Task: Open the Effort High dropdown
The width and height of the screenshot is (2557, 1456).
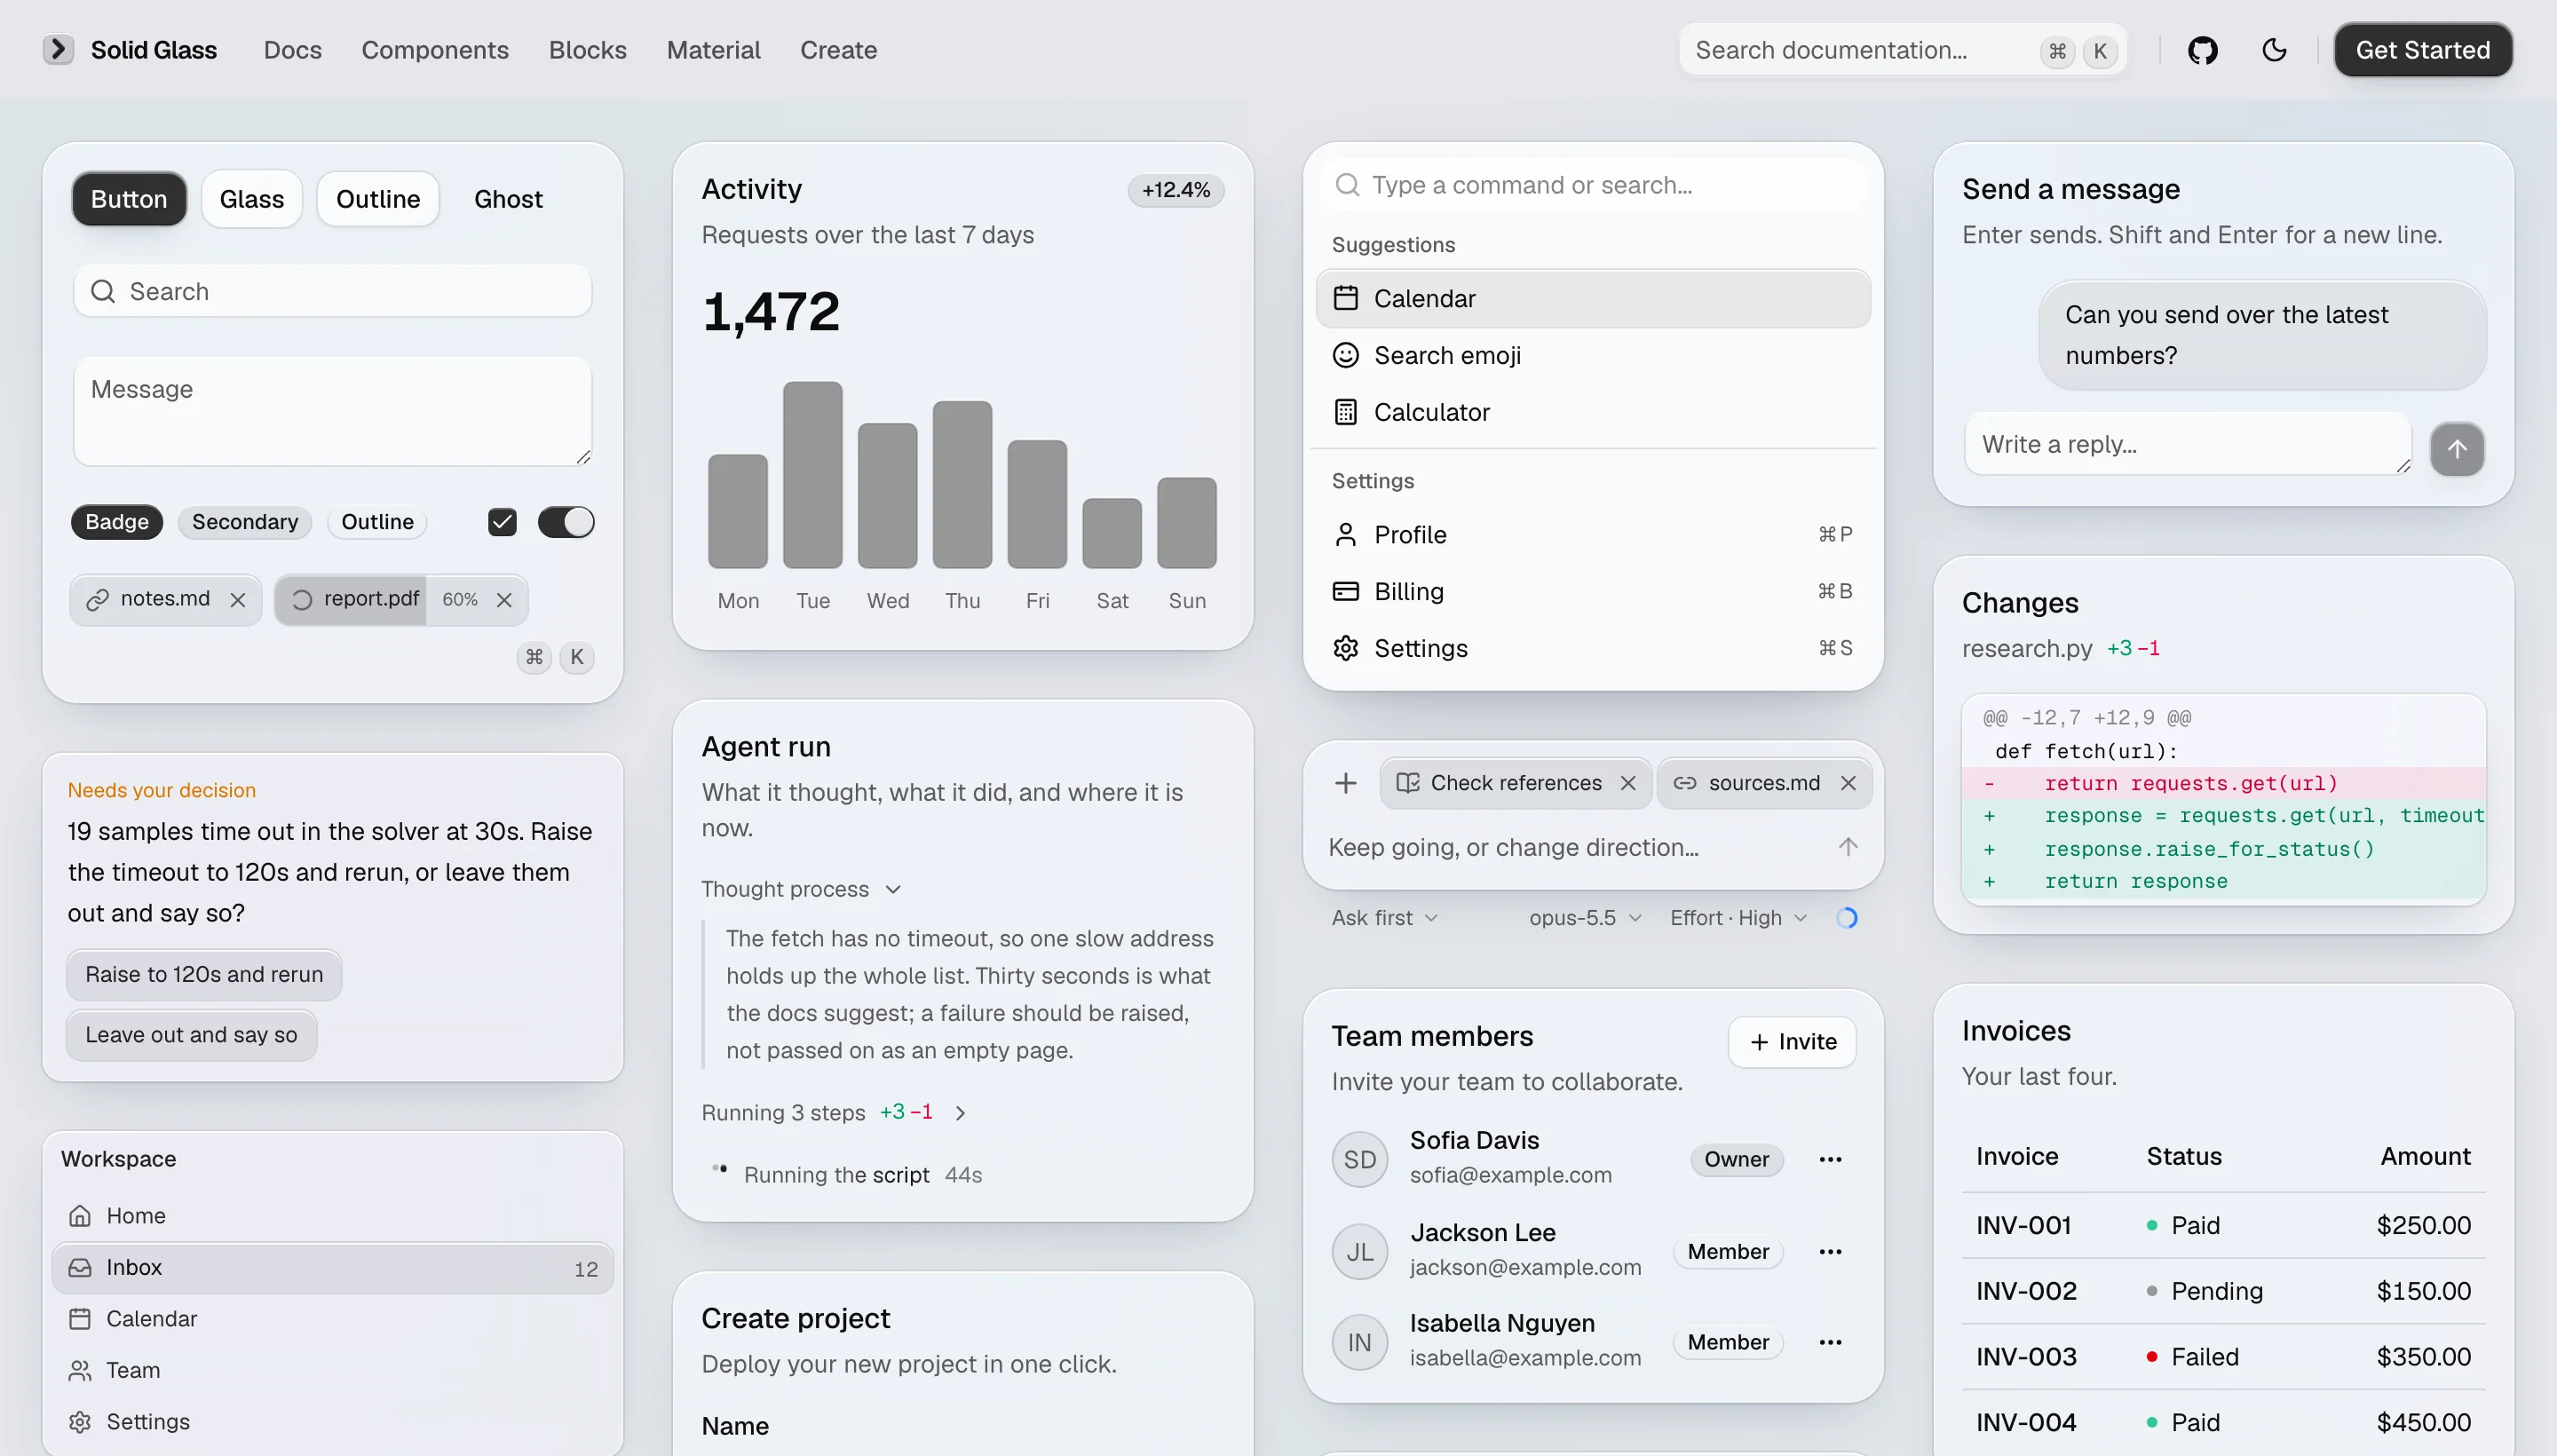Action: 1738,918
